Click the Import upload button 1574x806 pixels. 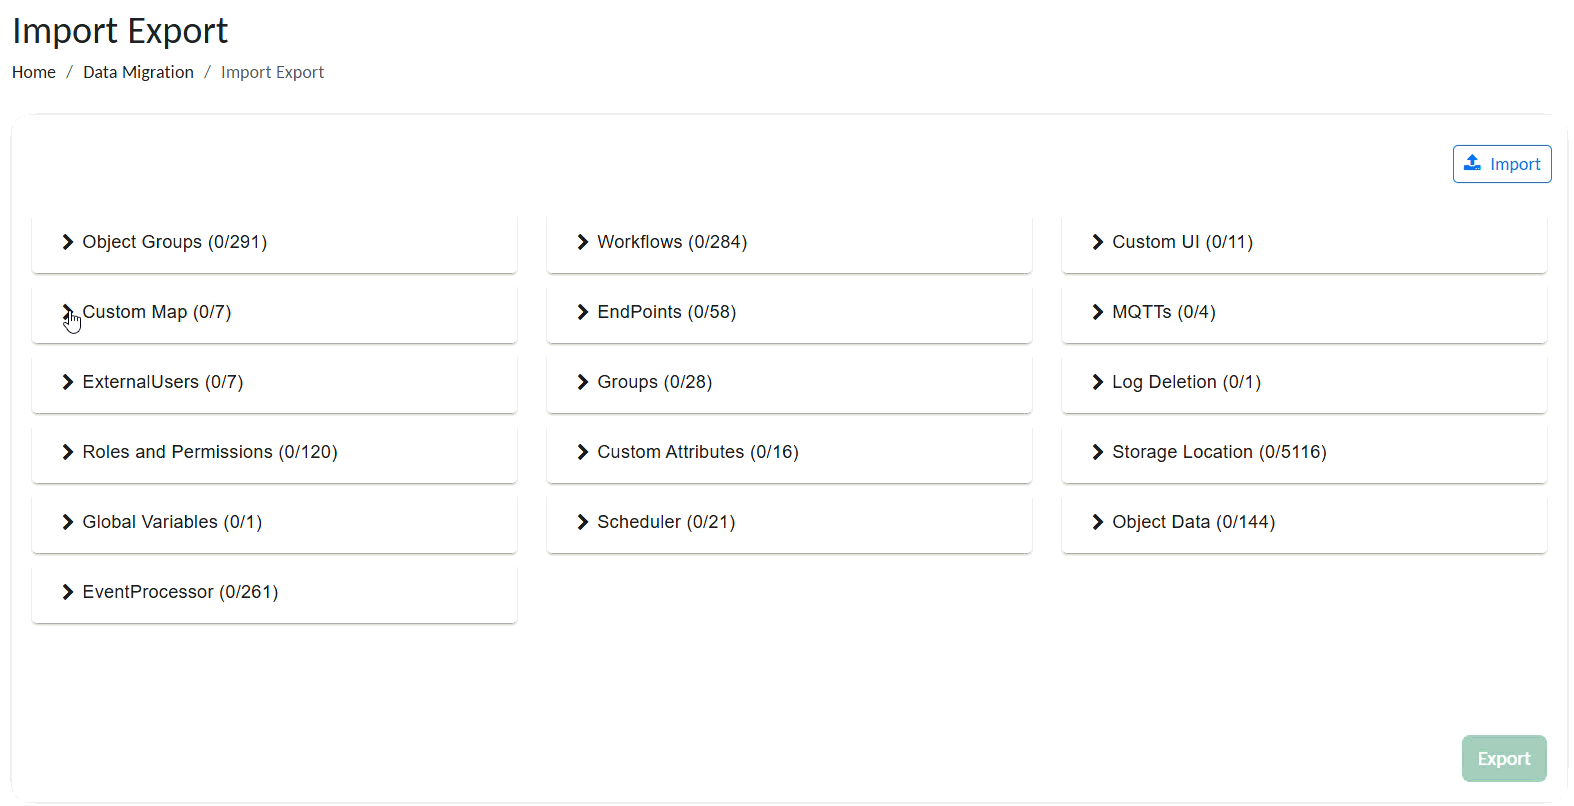(x=1501, y=164)
